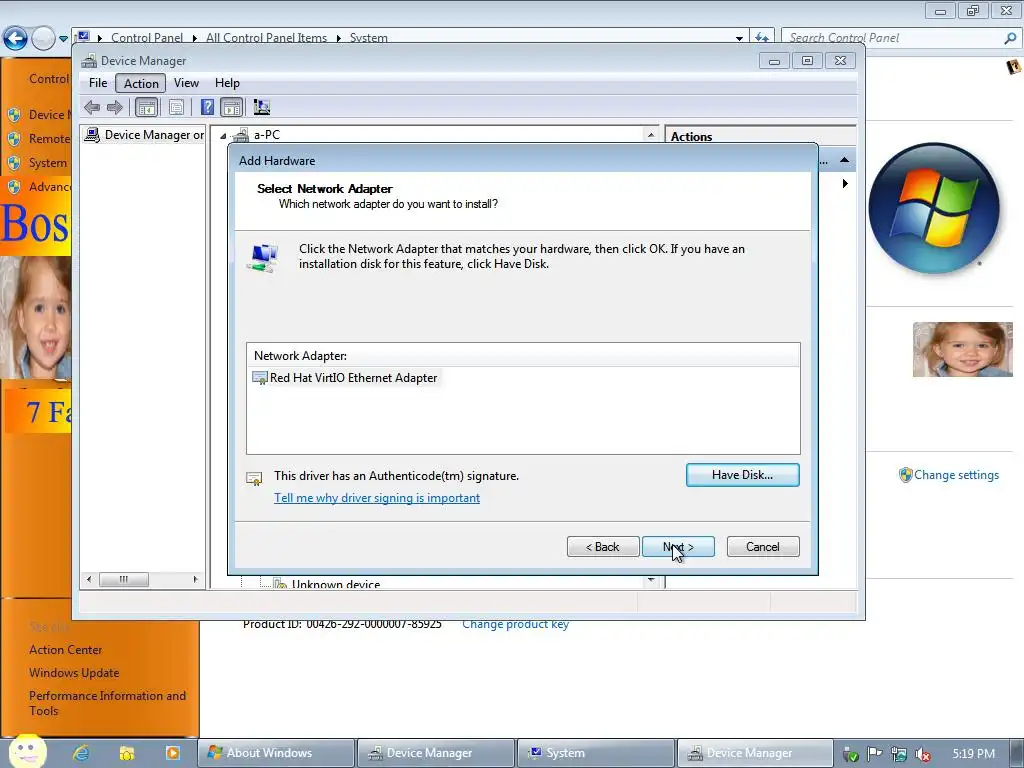Switch to the About Windows taskbar button
1024x768 pixels.
[x=276, y=753]
